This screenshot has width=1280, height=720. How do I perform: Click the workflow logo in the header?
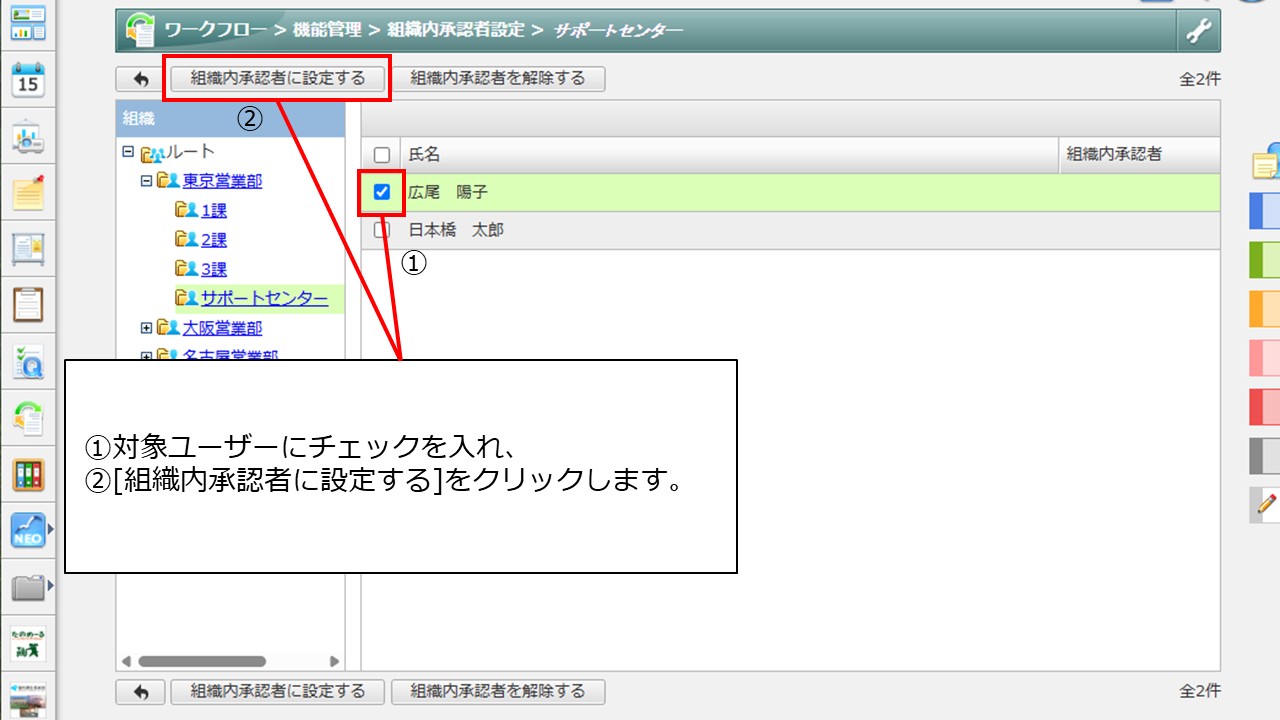pos(140,31)
